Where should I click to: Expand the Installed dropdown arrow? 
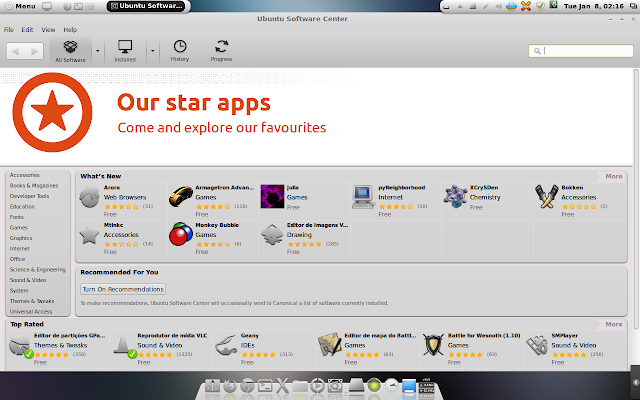(153, 51)
